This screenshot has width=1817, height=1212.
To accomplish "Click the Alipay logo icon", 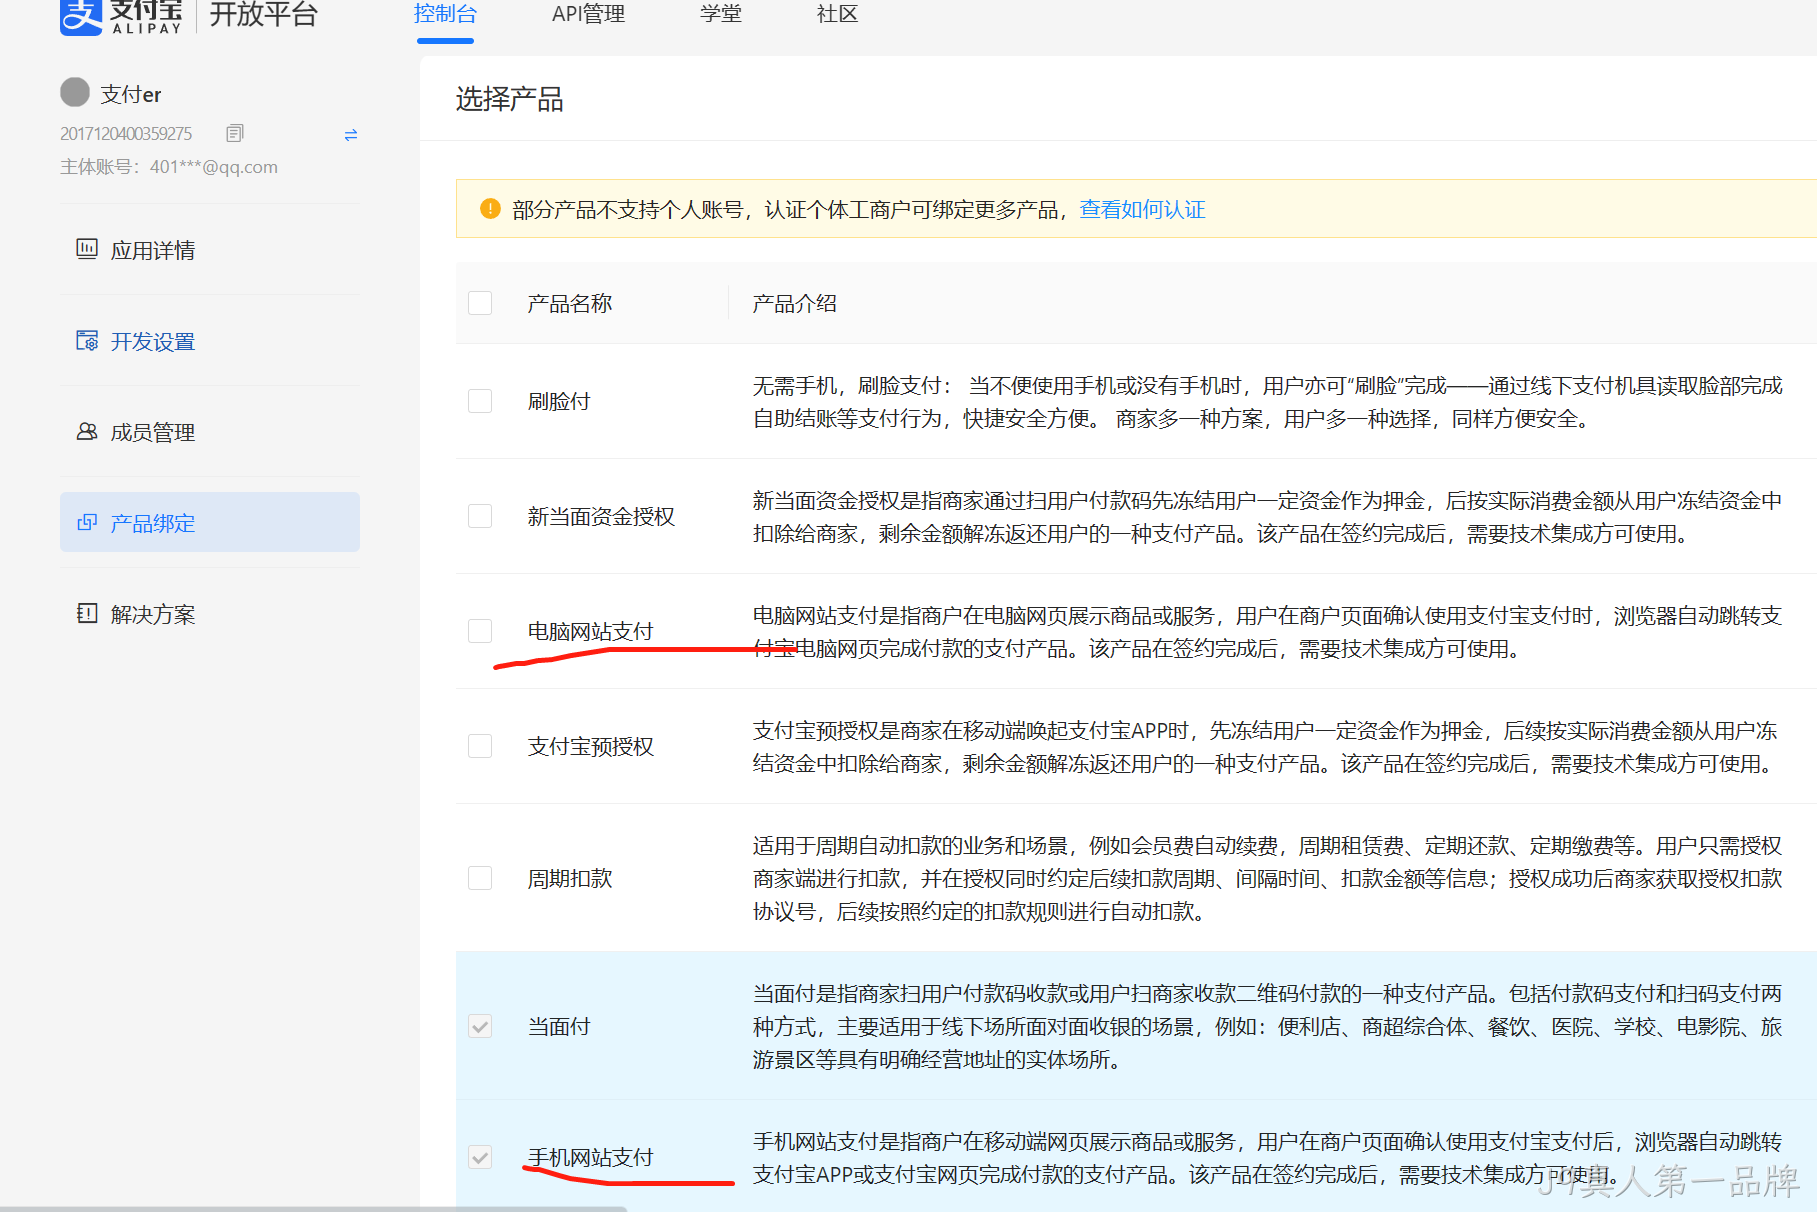I will click(x=81, y=16).
